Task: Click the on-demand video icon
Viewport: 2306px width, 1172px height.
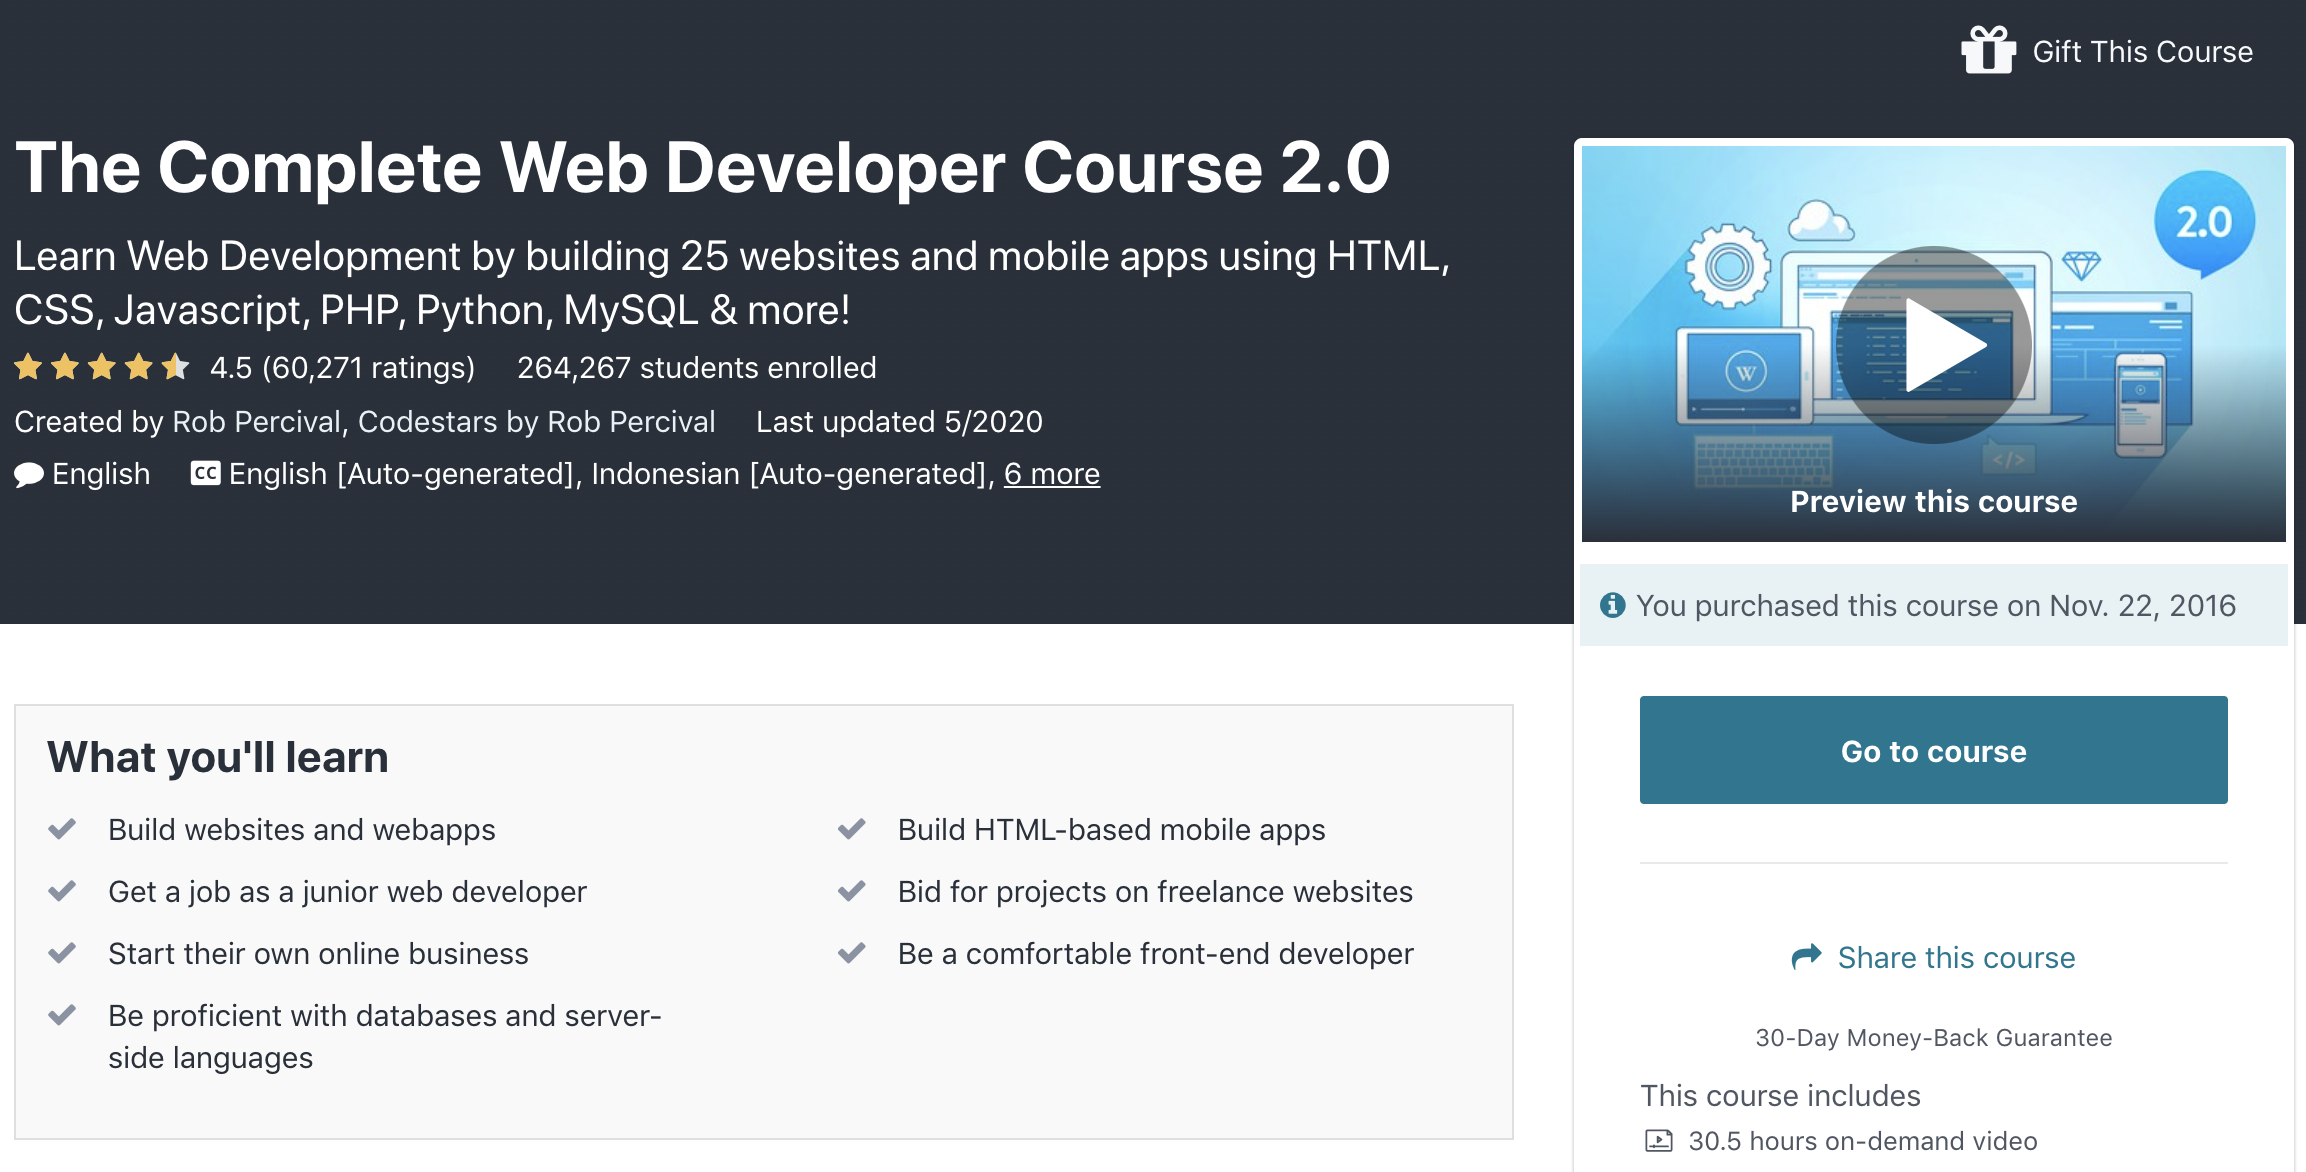Action: click(x=1659, y=1141)
